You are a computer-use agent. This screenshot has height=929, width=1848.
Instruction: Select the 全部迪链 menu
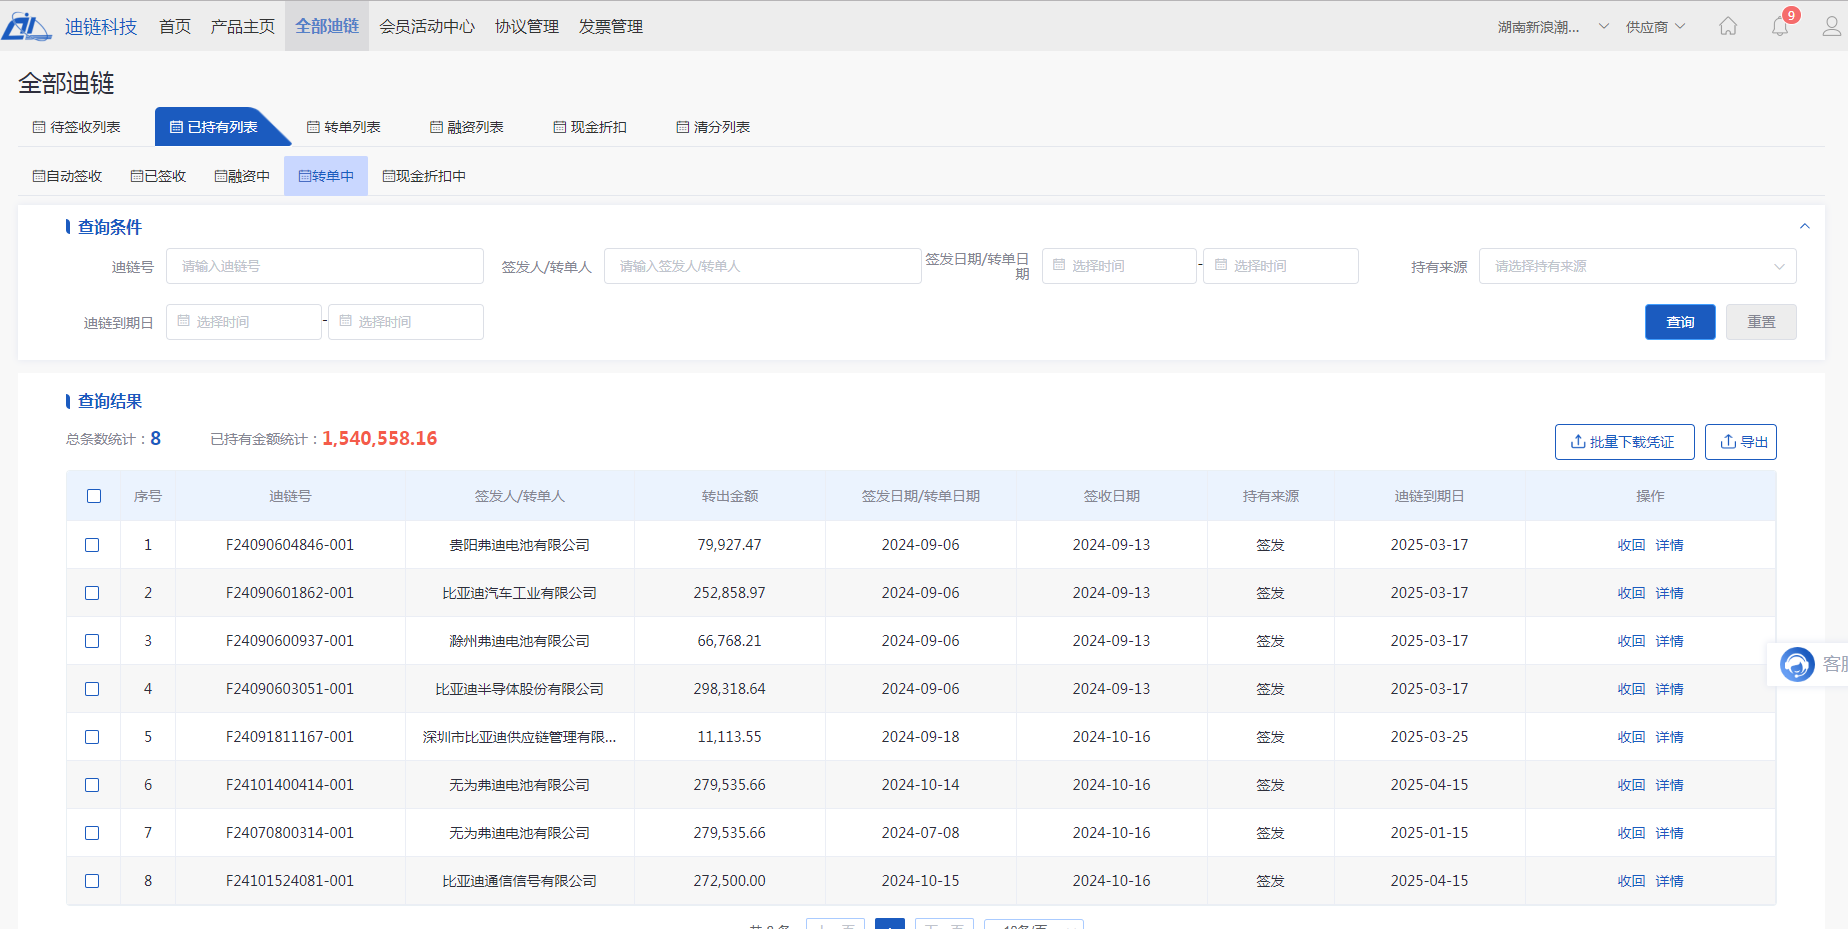point(327,26)
